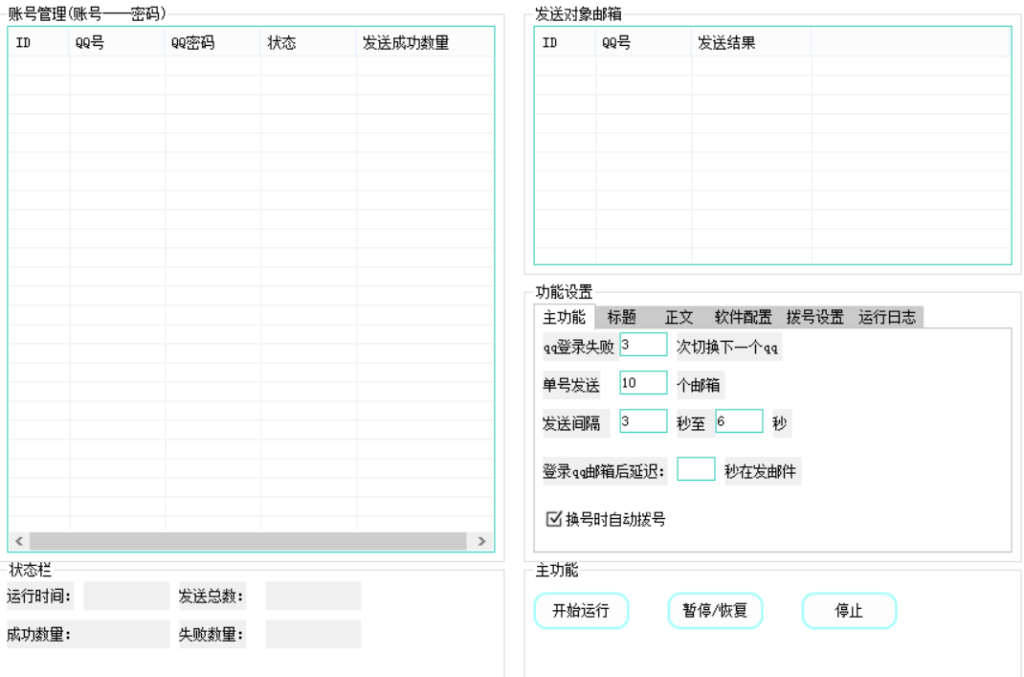Hit the 停止 button
Viewport: 1024px width, 677px height.
[849, 610]
